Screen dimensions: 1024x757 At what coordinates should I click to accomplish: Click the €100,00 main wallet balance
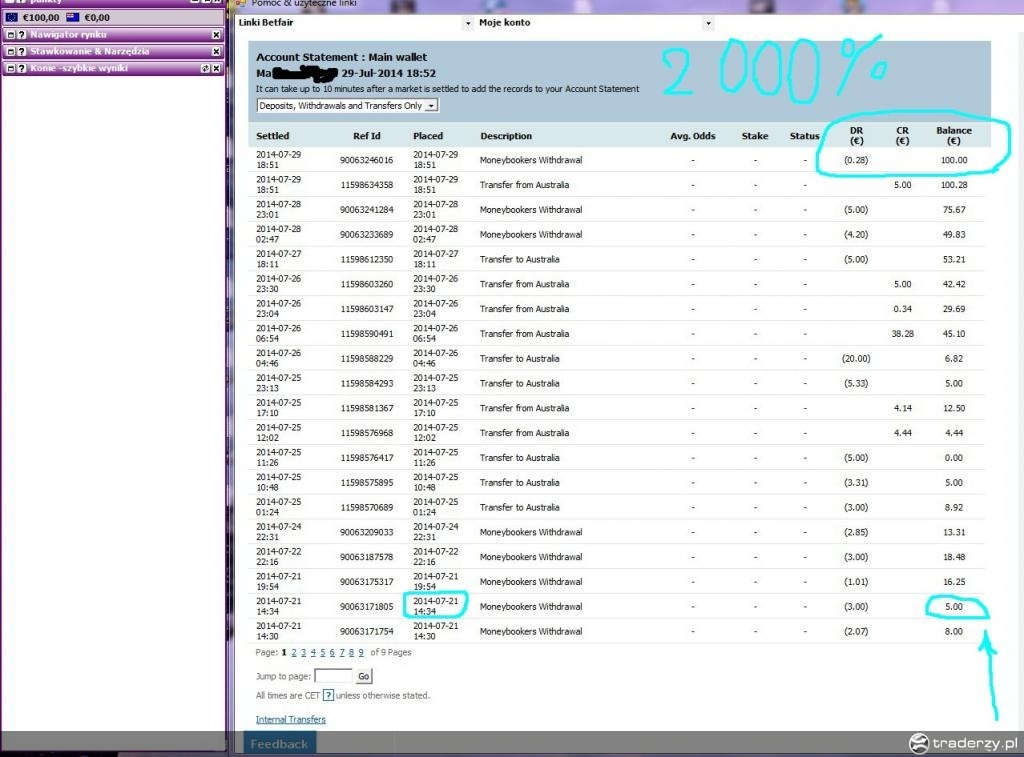pyautogui.click(x=40, y=18)
